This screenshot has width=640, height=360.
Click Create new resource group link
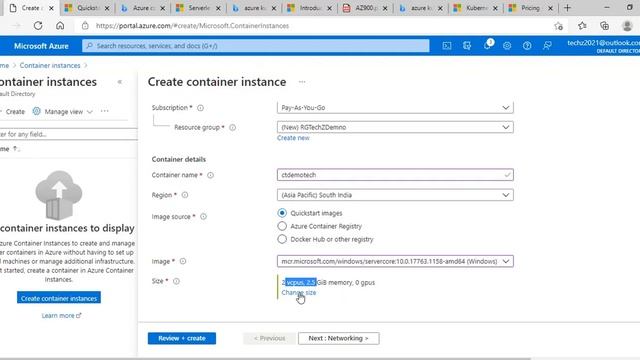(x=293, y=138)
